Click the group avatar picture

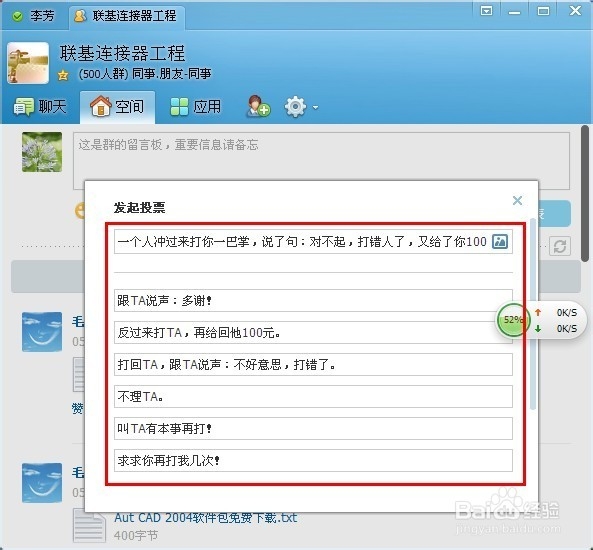pyautogui.click(x=28, y=63)
